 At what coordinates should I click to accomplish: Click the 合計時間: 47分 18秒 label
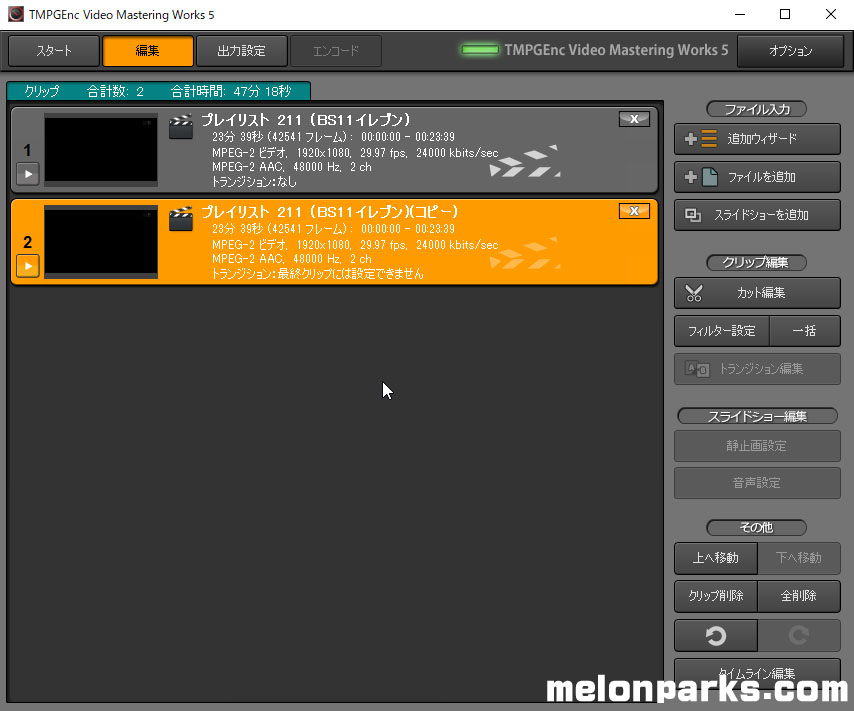click(x=231, y=92)
